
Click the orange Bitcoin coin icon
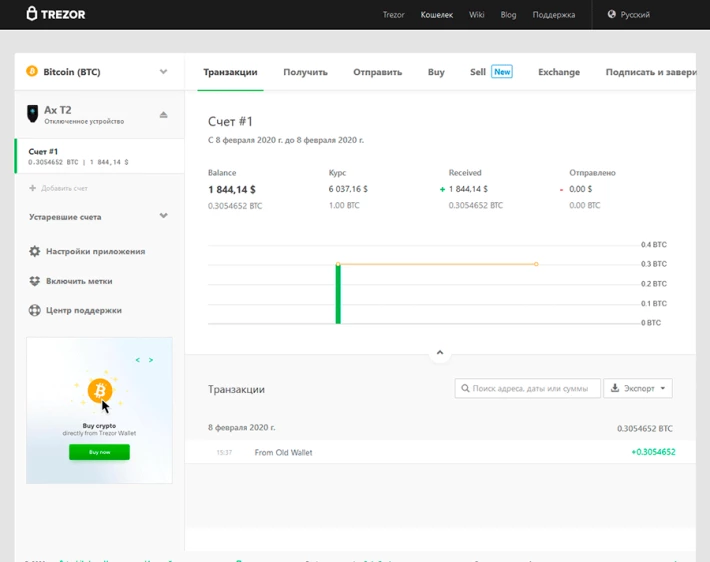32,72
